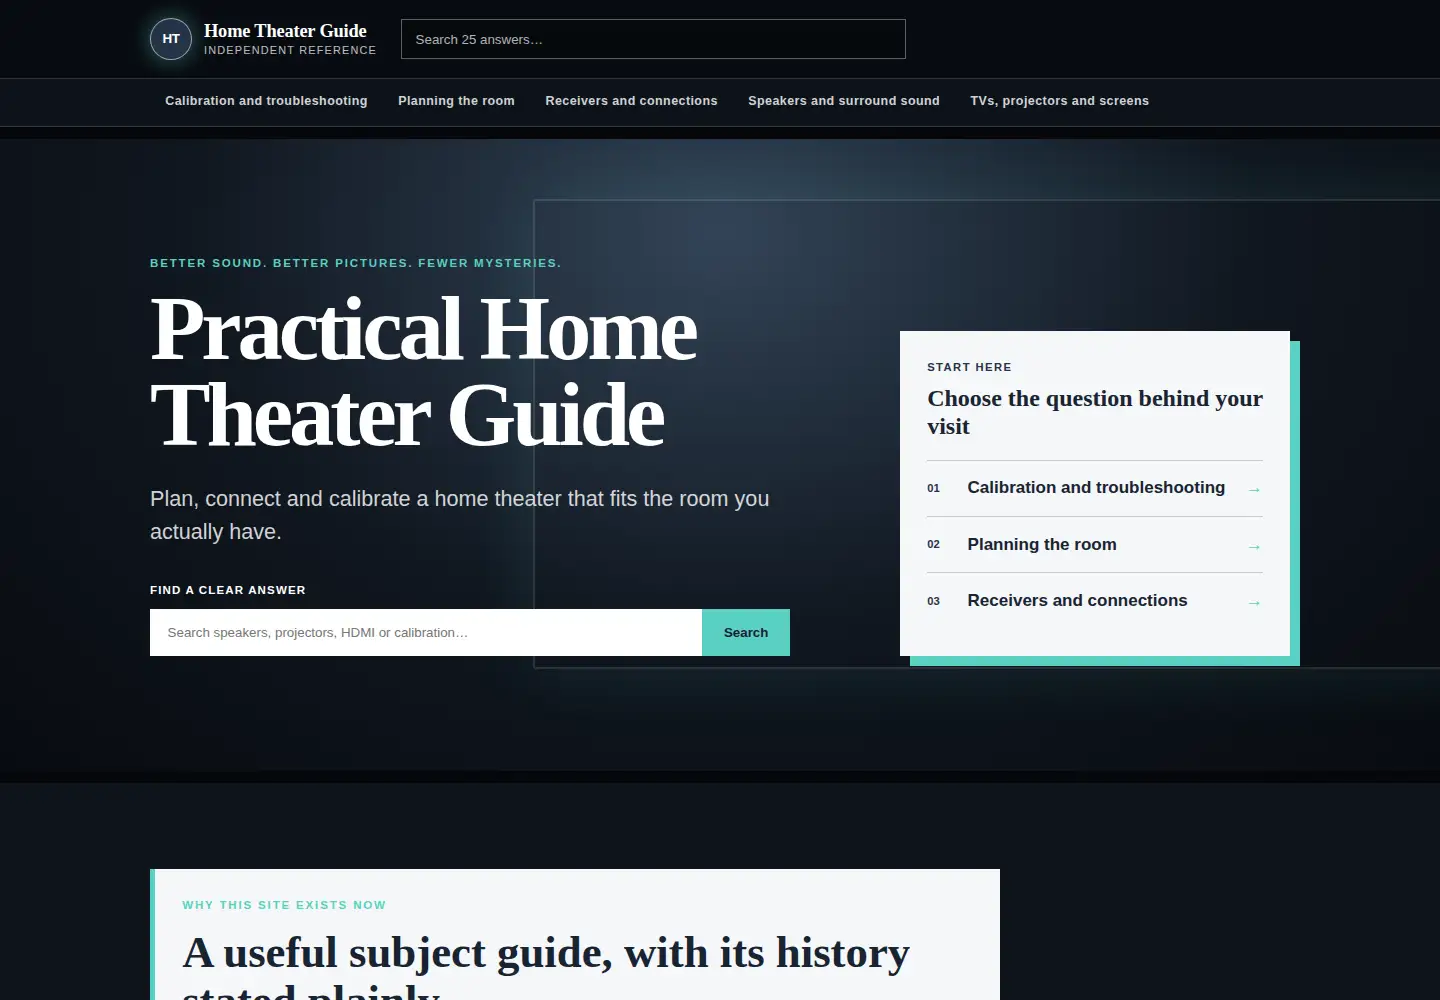Click arrow icon beside Planning the room
The height and width of the screenshot is (1000, 1440).
[1254, 546]
